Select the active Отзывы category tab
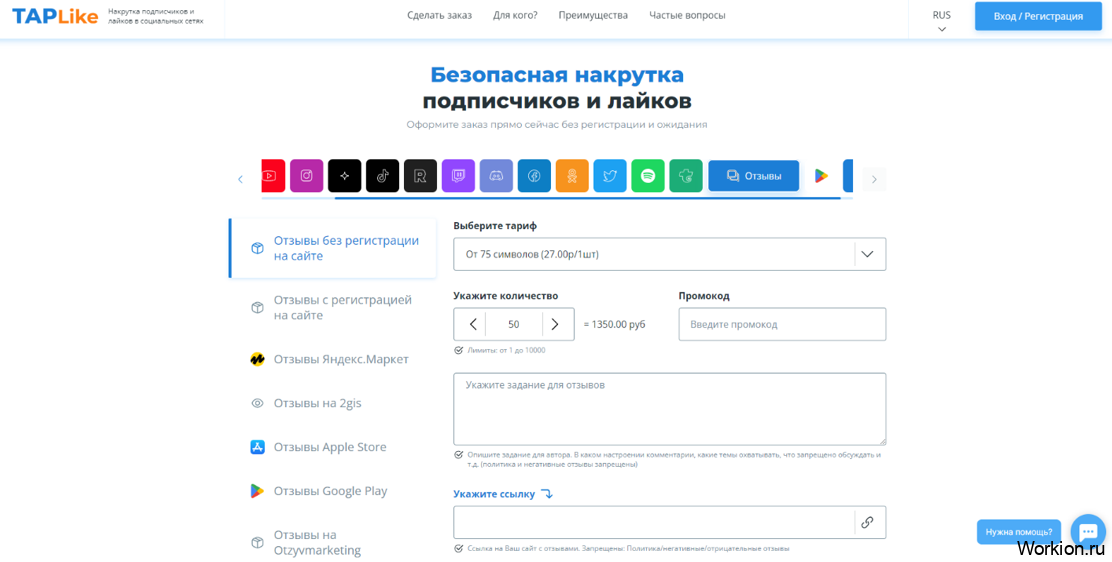Image resolution: width=1112 pixels, height=562 pixels. 754,176
